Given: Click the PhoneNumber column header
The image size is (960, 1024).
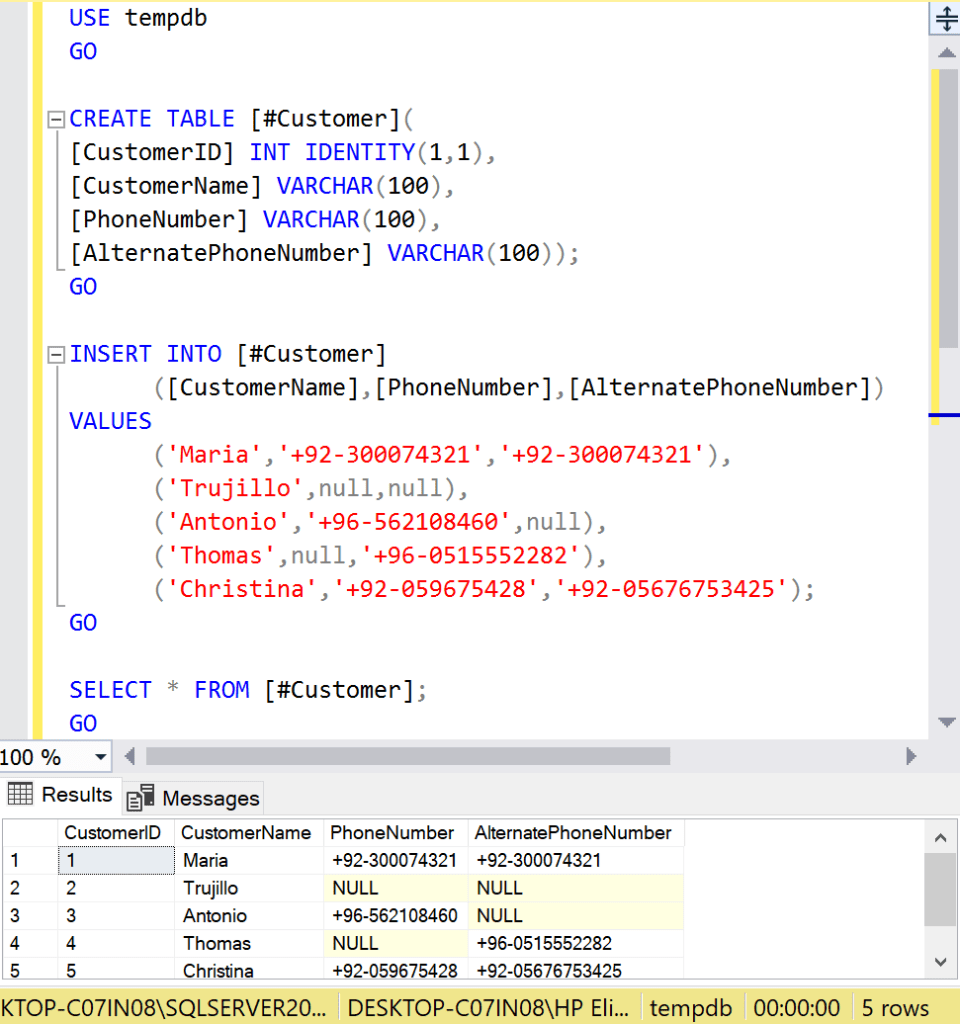Looking at the screenshot, I should 392,833.
